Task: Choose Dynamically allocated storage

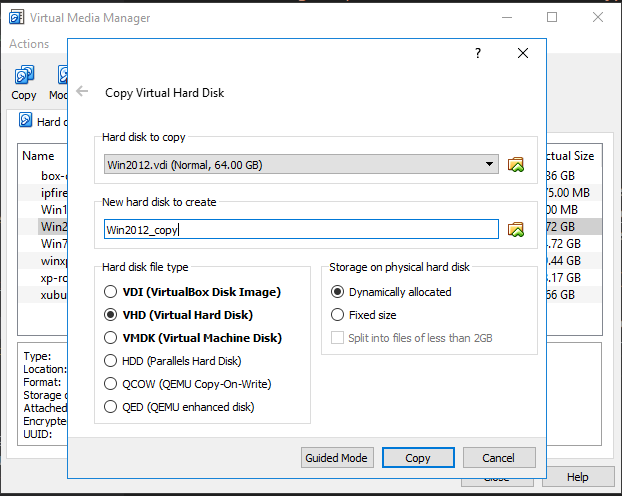Action: coord(391,292)
